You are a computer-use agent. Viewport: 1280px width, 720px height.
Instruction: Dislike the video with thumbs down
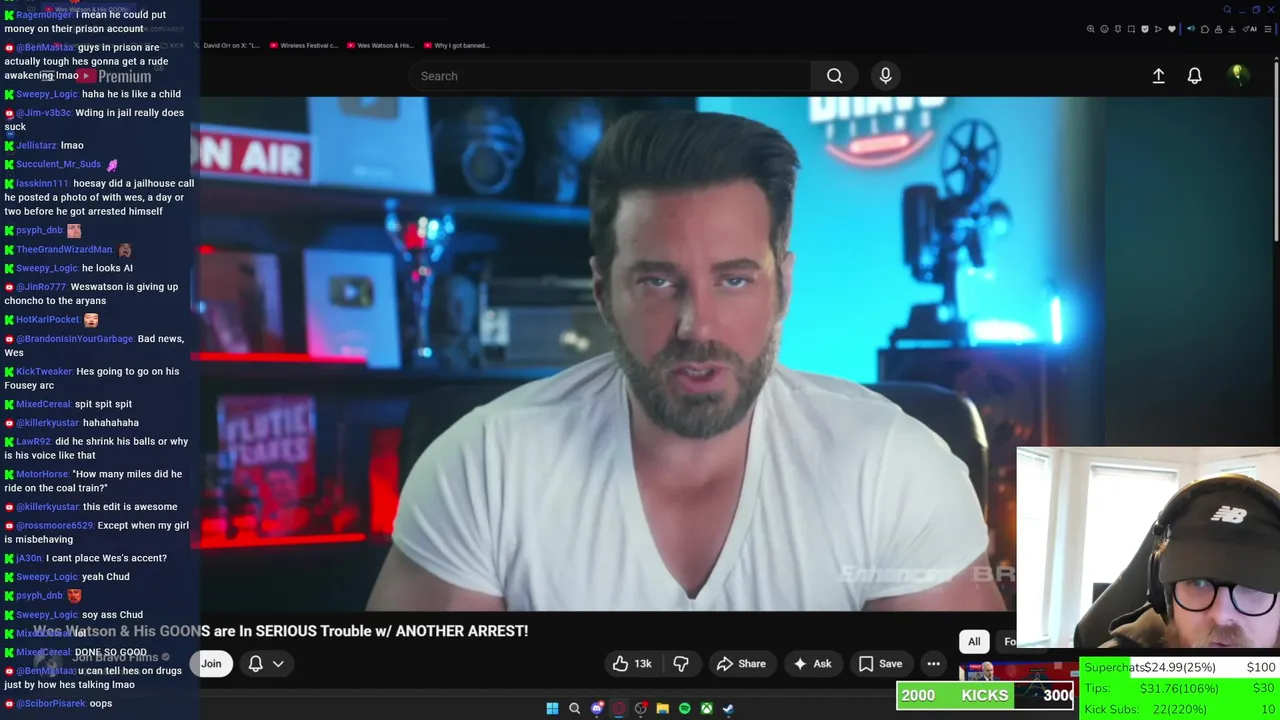point(681,663)
